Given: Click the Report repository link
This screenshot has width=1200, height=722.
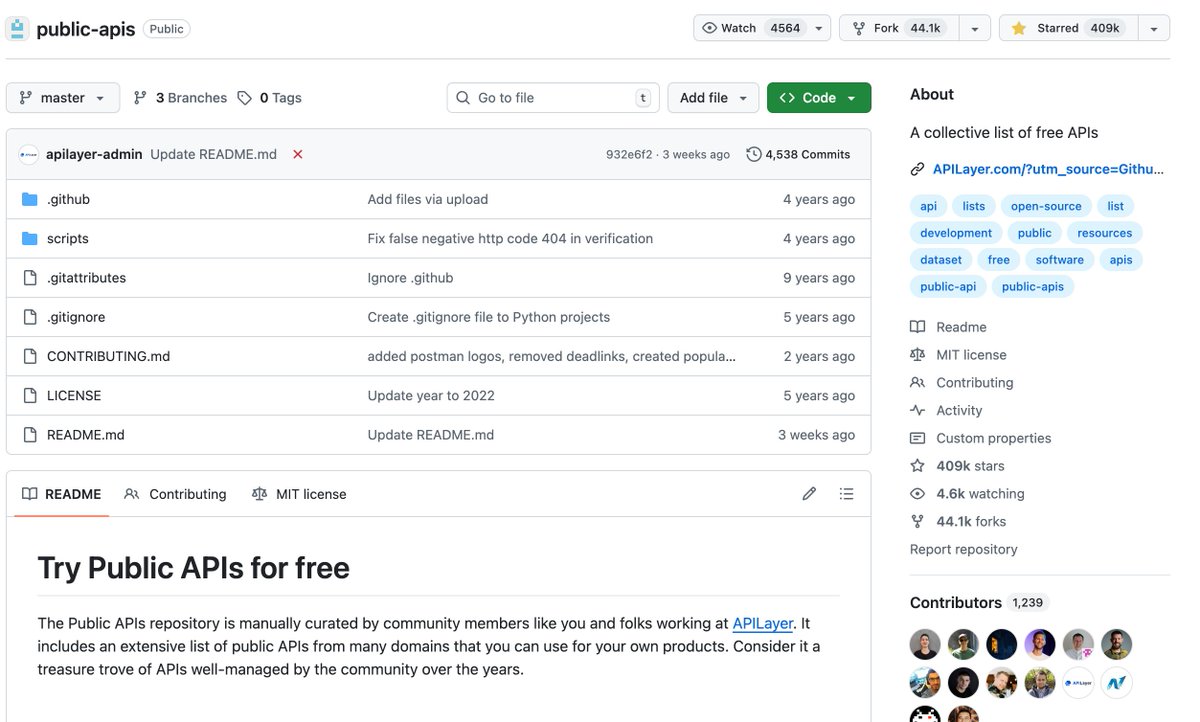Looking at the screenshot, I should point(963,549).
